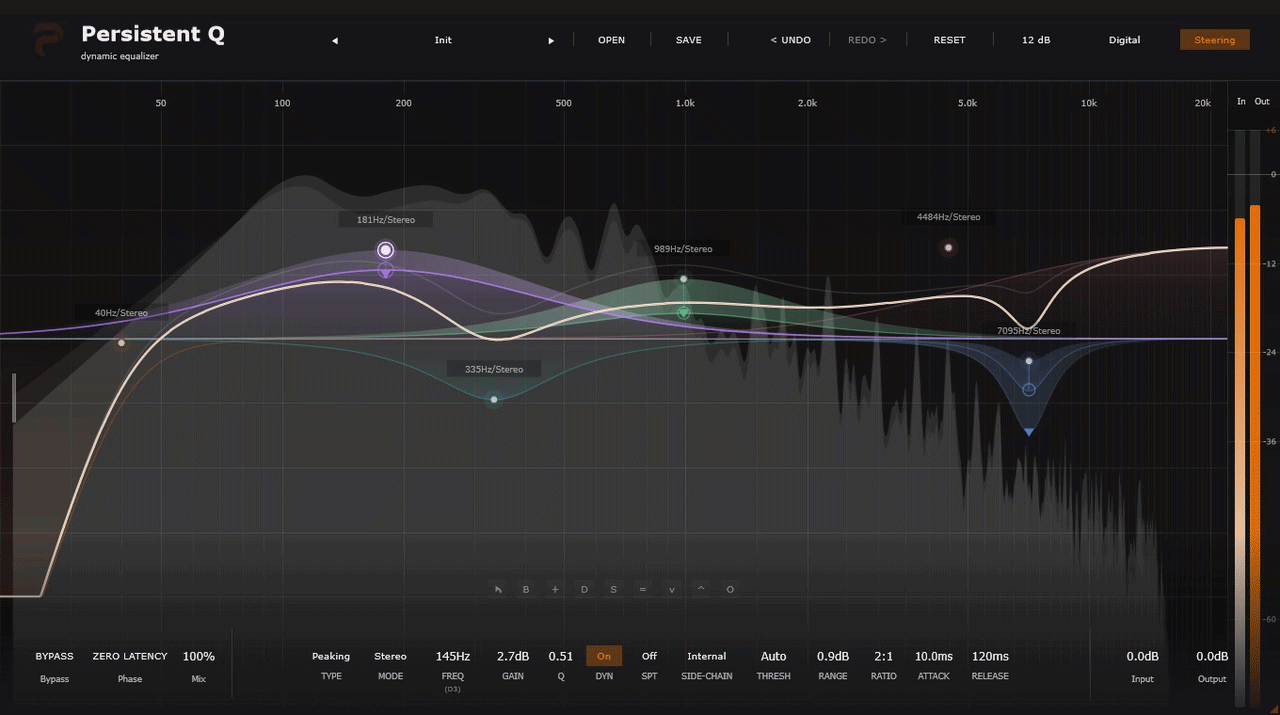Open the 2:1 RATIO selector
The width and height of the screenshot is (1280, 715).
click(883, 656)
